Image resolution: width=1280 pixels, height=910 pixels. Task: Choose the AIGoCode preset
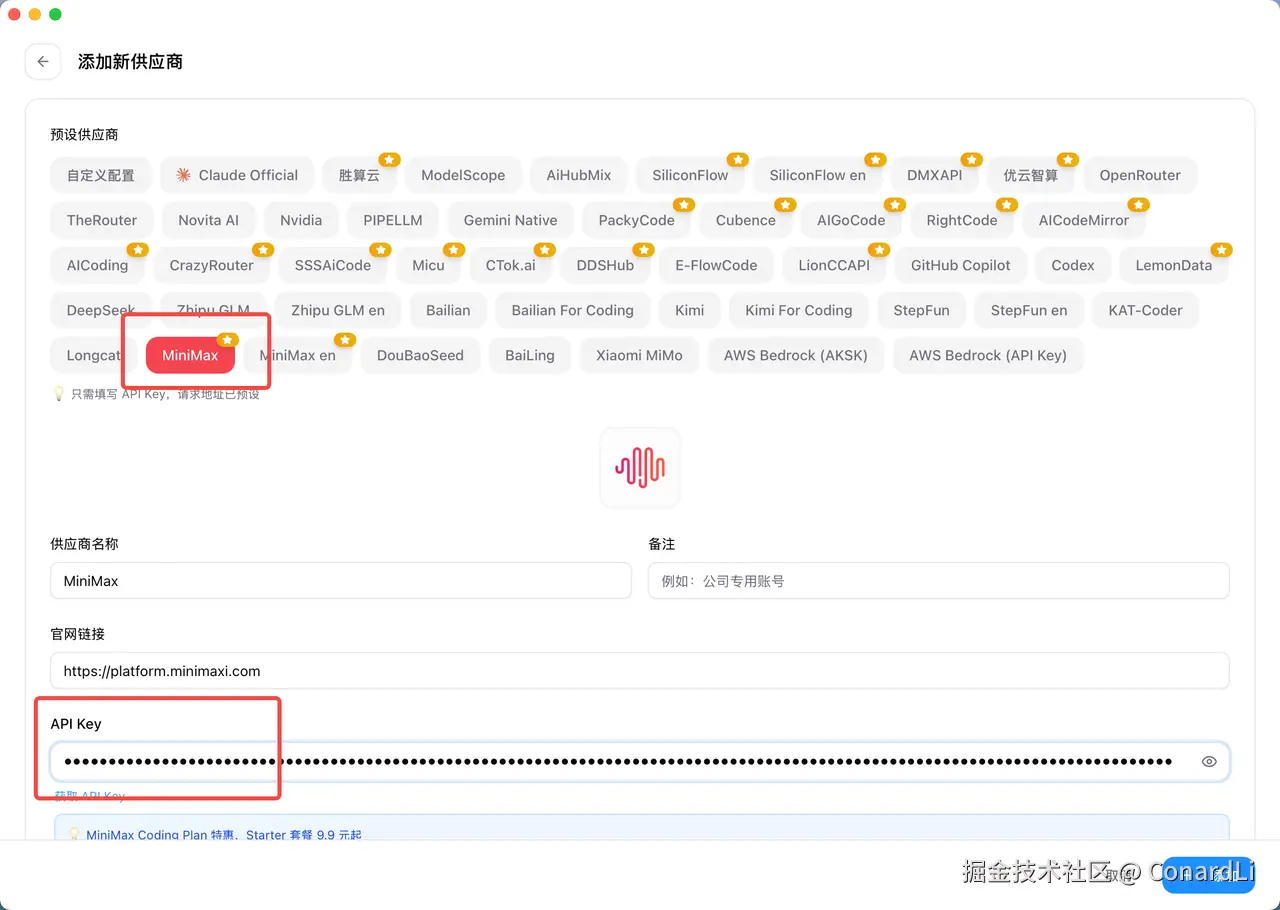851,220
